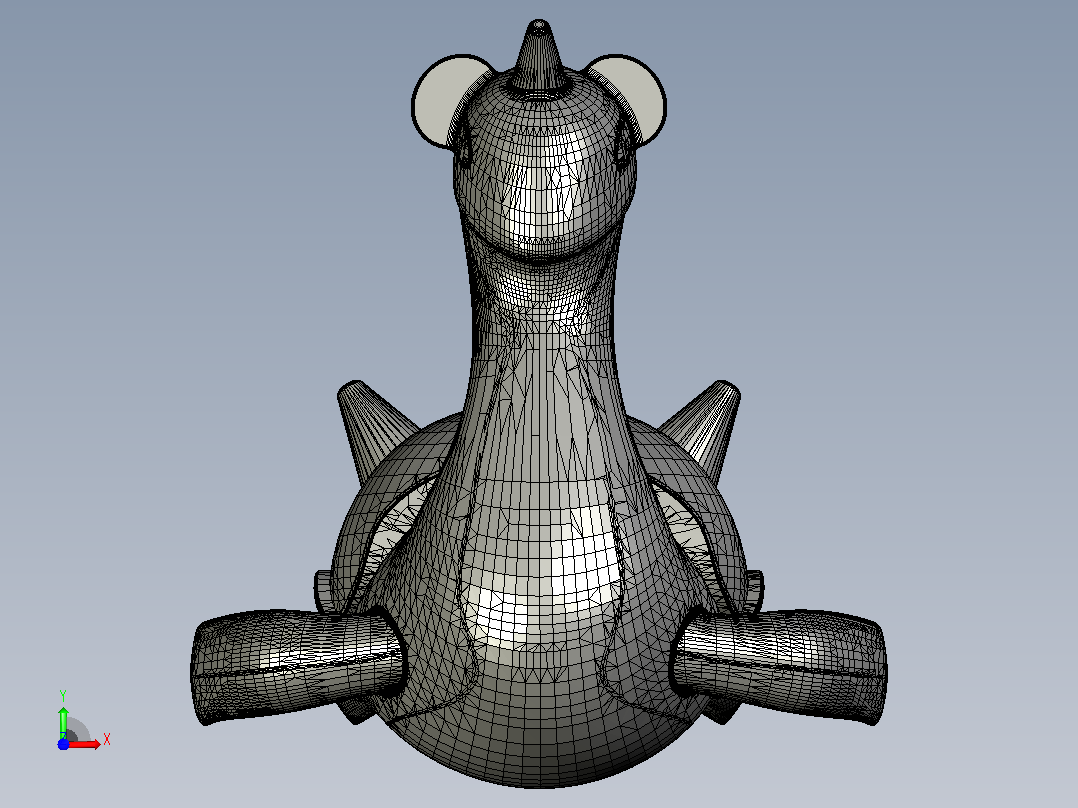Click the green Y axis arrow
Screen dimensions: 1078x808
[63, 721]
